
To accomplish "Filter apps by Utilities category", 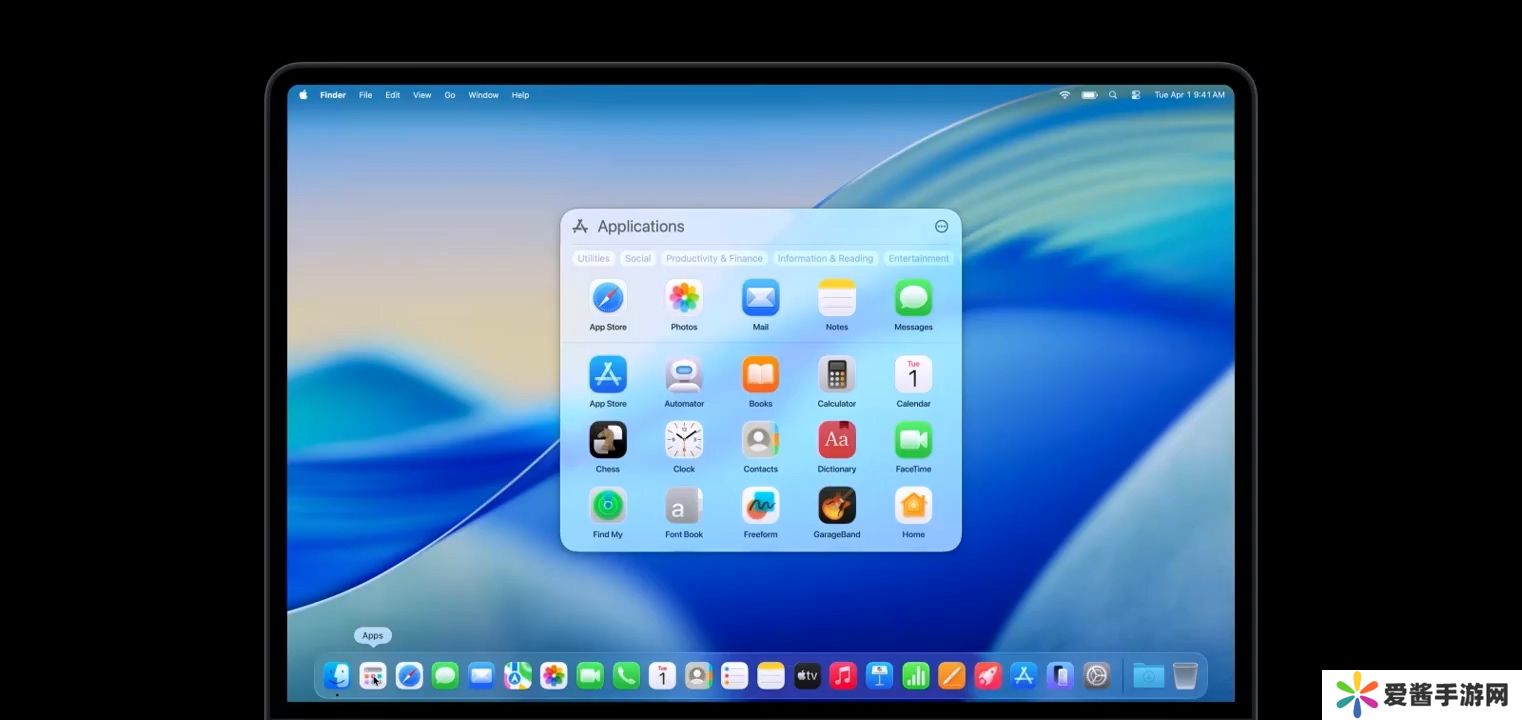I will coord(593,258).
